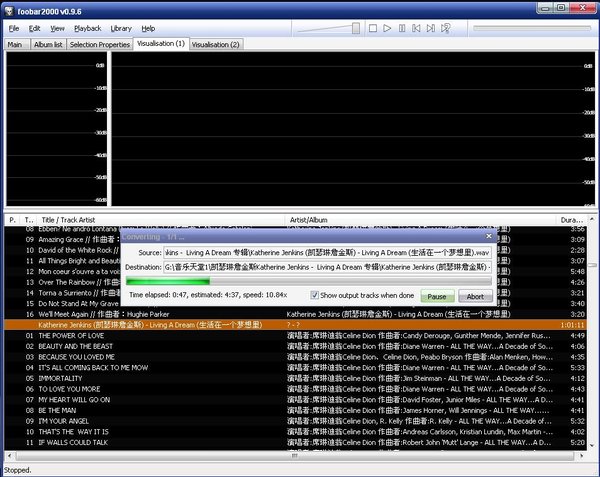
Task: Select track We'll Meet Again
Action: [x=295, y=314]
